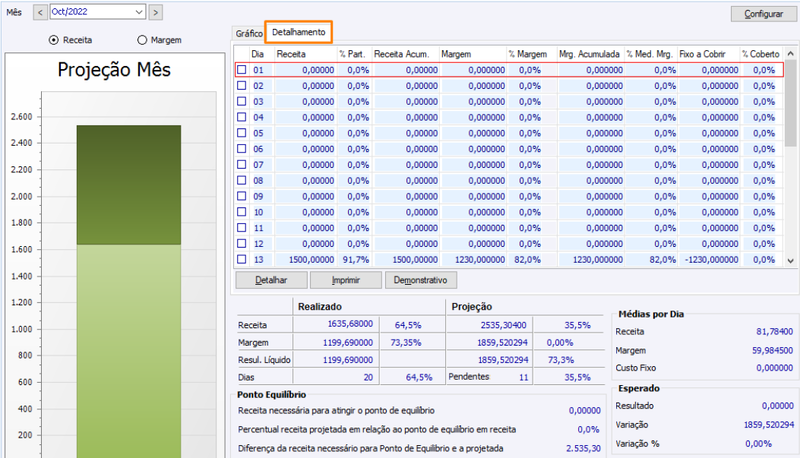Switch to the Gráfico tab
This screenshot has height=458, width=800.
coord(248,33)
